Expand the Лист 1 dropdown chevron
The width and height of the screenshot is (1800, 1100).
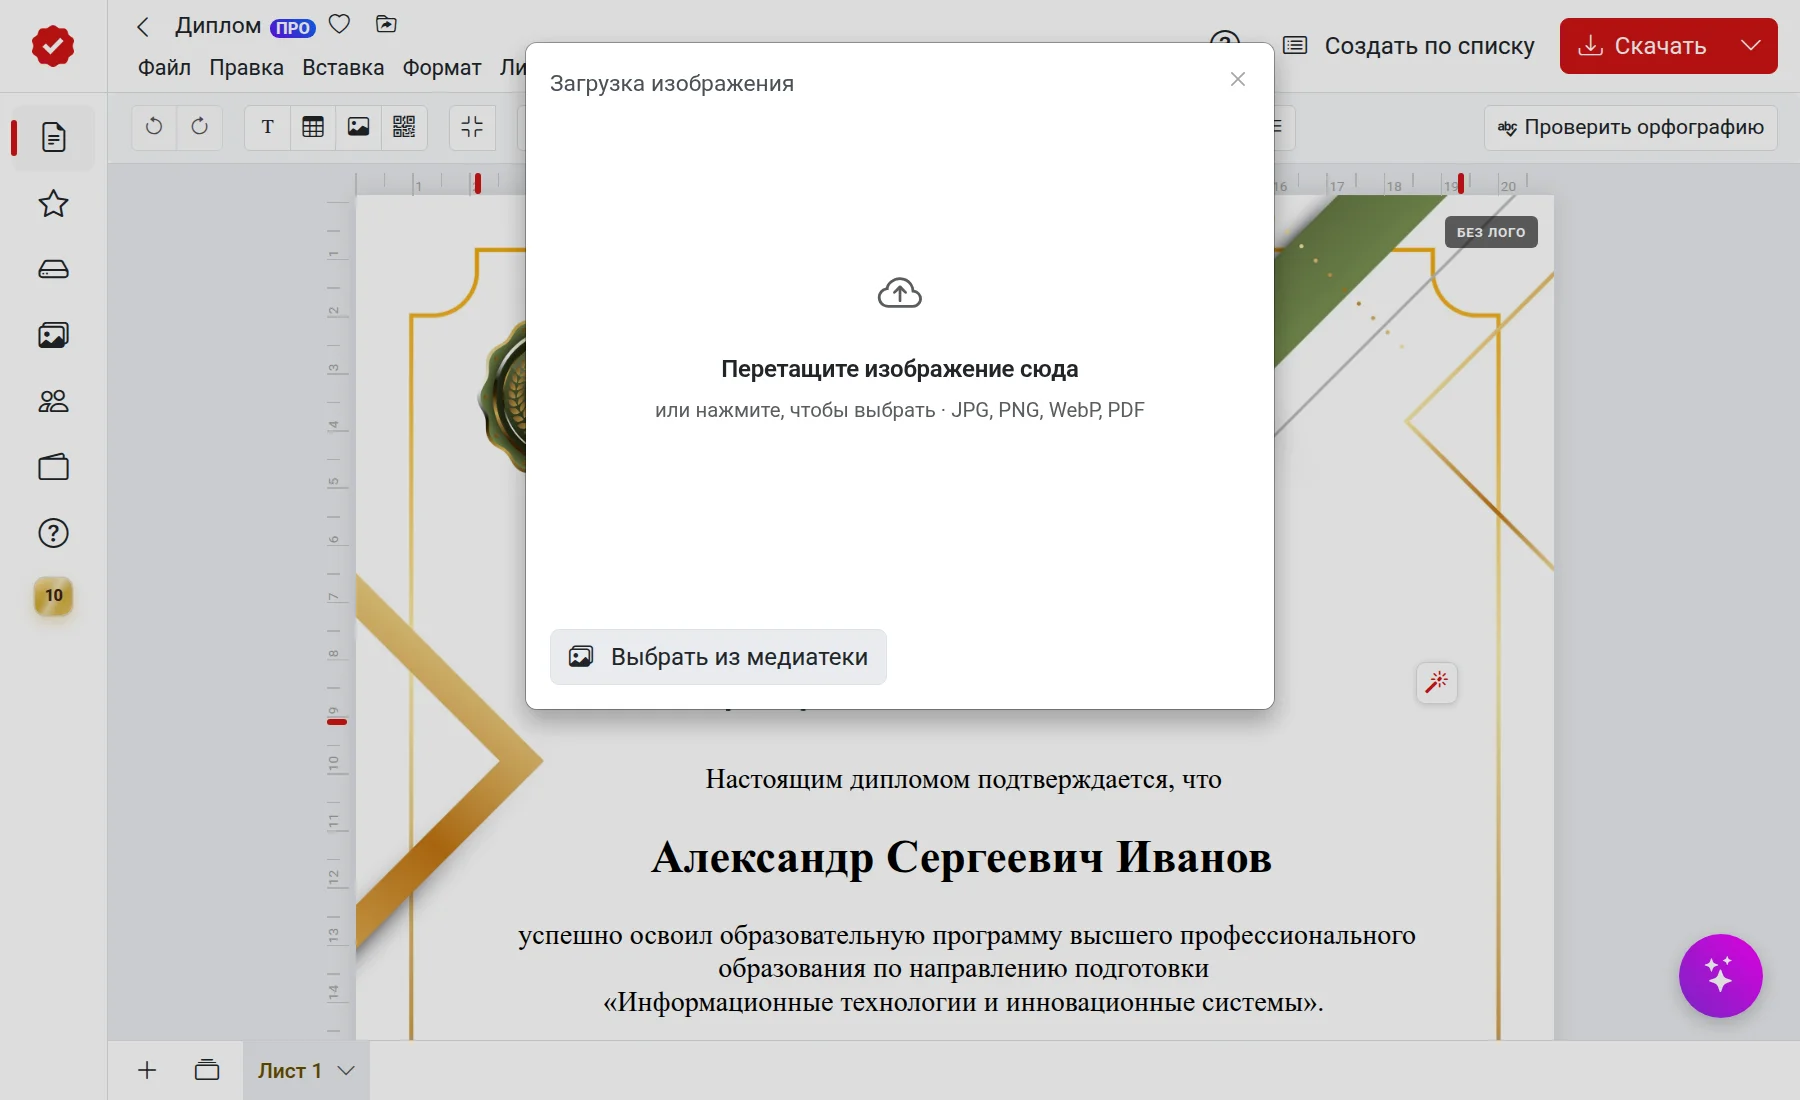346,1070
